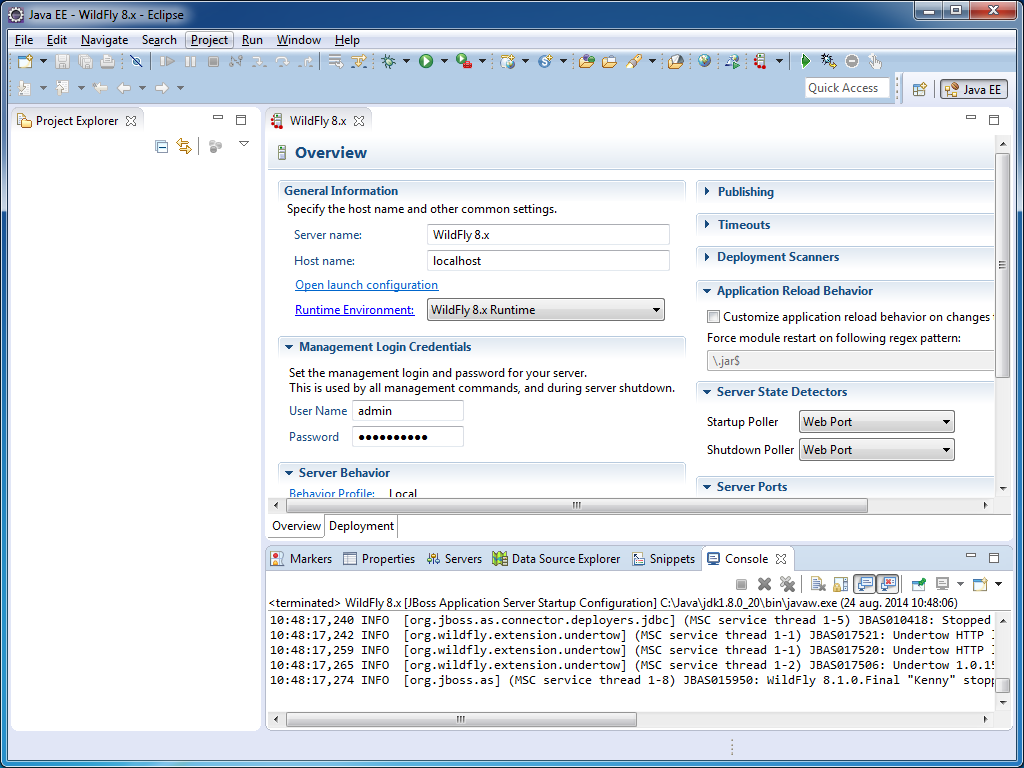Click the Open Task folder icon
Screen dimensions: 1024x768
(x=609, y=61)
